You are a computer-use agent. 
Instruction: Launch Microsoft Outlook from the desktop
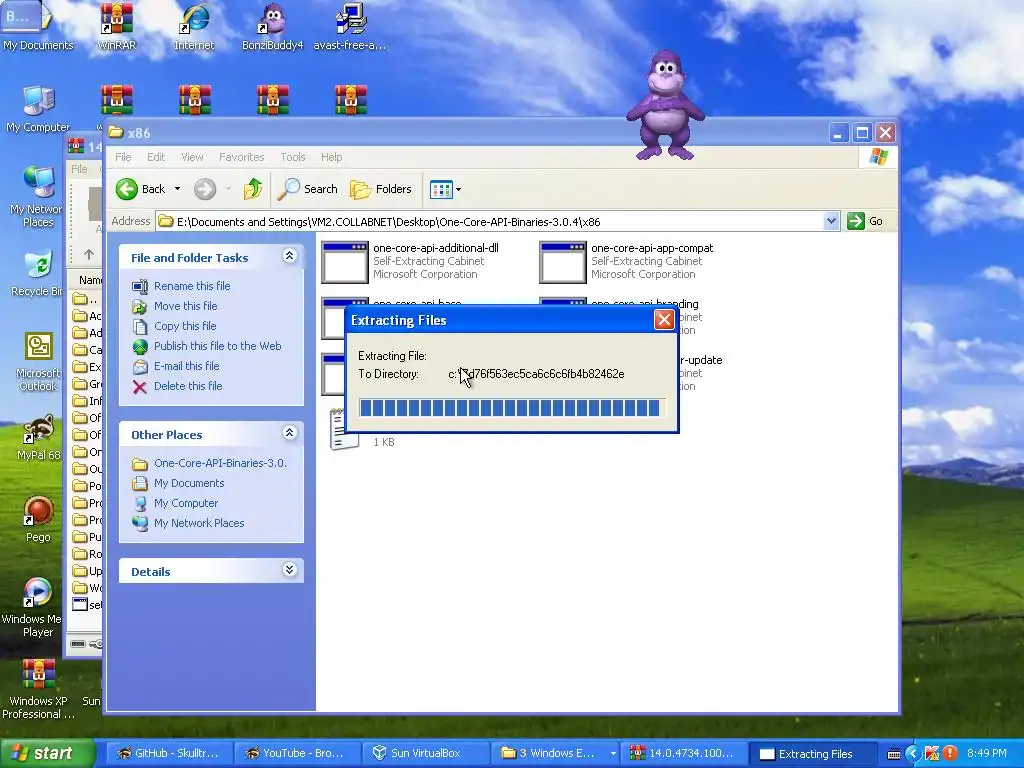[x=38, y=362]
